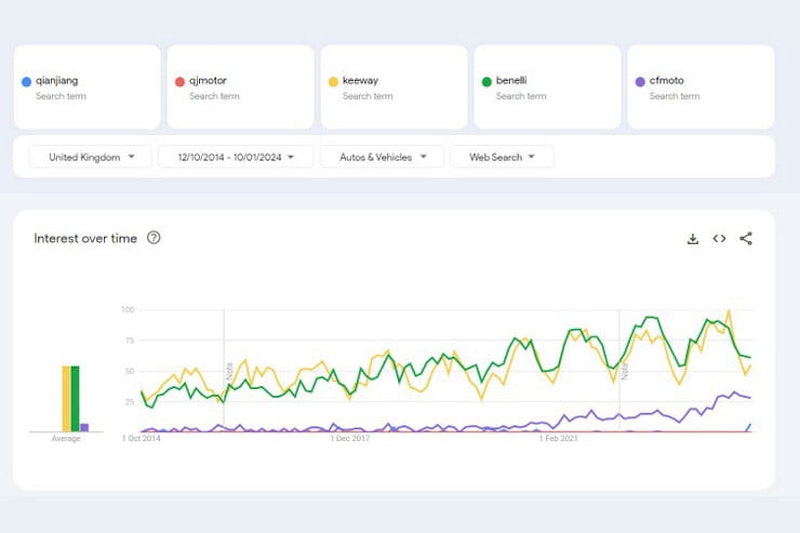This screenshot has height=533, width=800.
Task: Click the 1 Feb 2021 axis label
Action: 559,438
